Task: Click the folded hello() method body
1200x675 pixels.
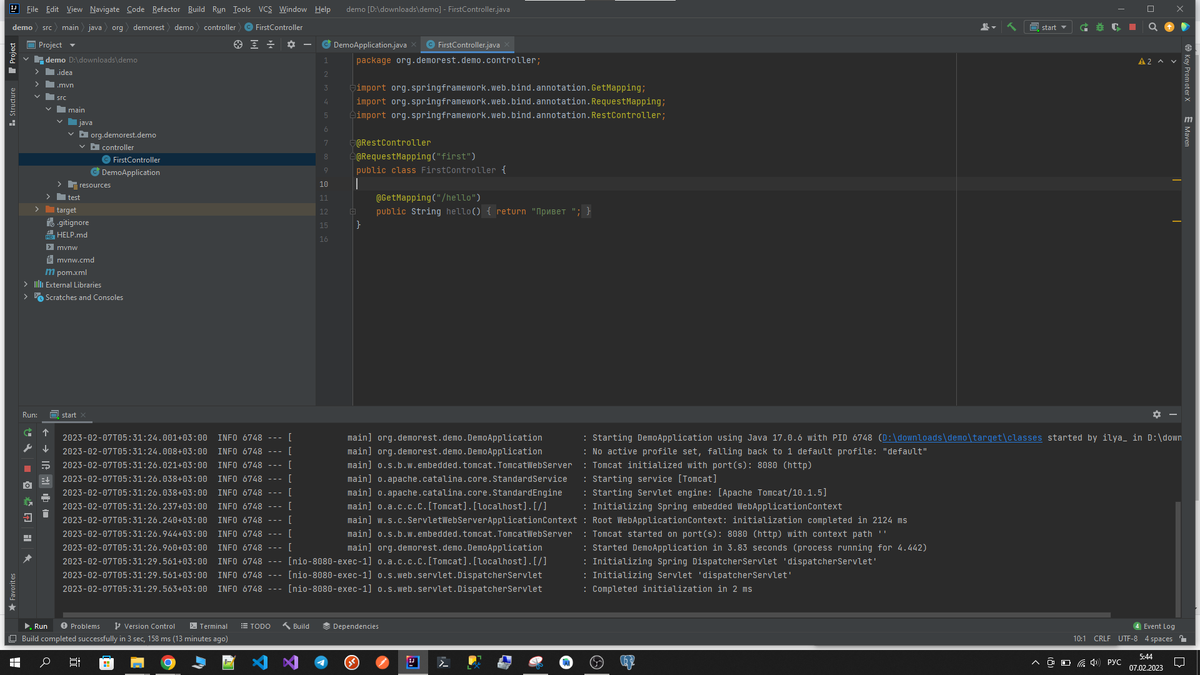Action: pos(538,212)
